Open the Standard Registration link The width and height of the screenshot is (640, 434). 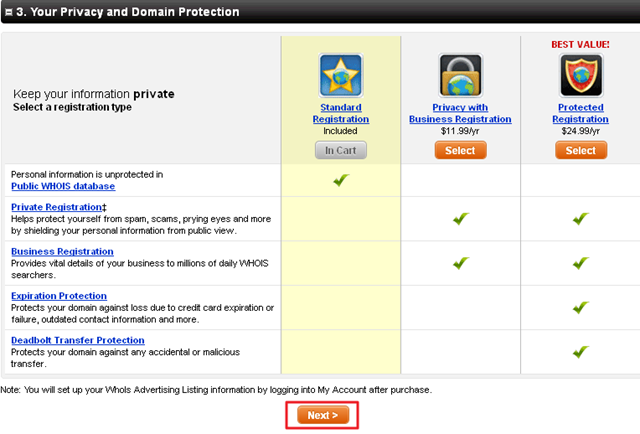pos(341,113)
